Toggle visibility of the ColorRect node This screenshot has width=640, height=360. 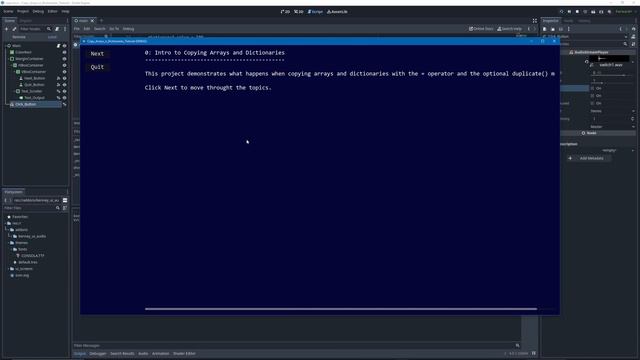pyautogui.click(x=64, y=52)
